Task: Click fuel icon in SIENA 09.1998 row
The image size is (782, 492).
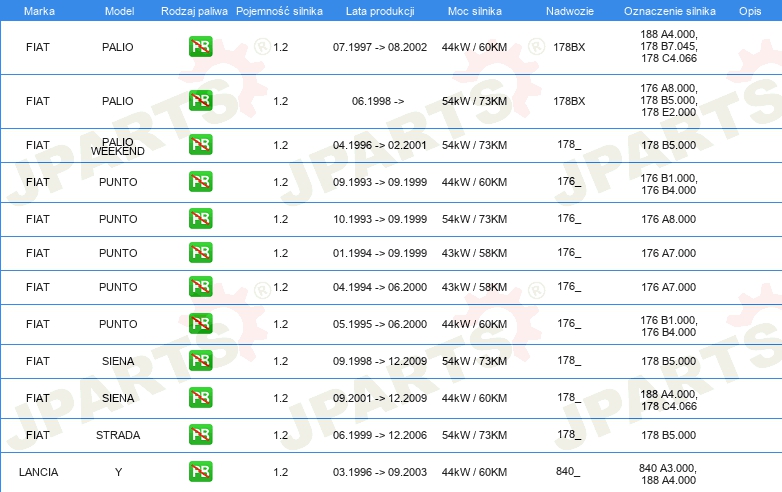Action: coord(200,360)
